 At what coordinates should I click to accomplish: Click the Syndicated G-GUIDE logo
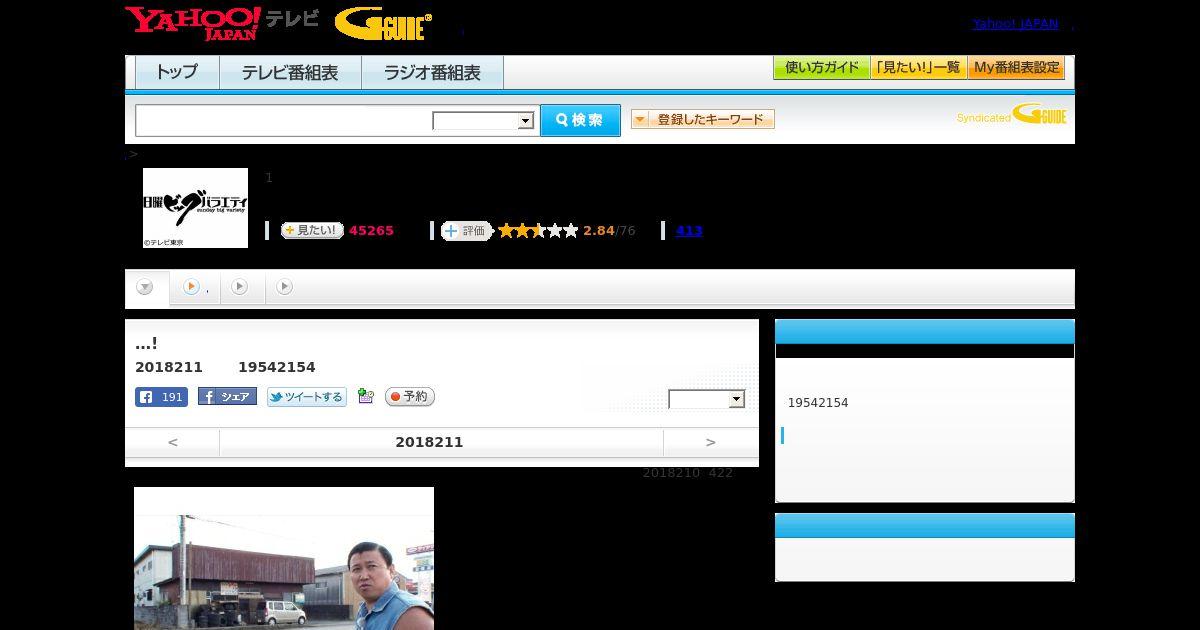tap(1011, 114)
